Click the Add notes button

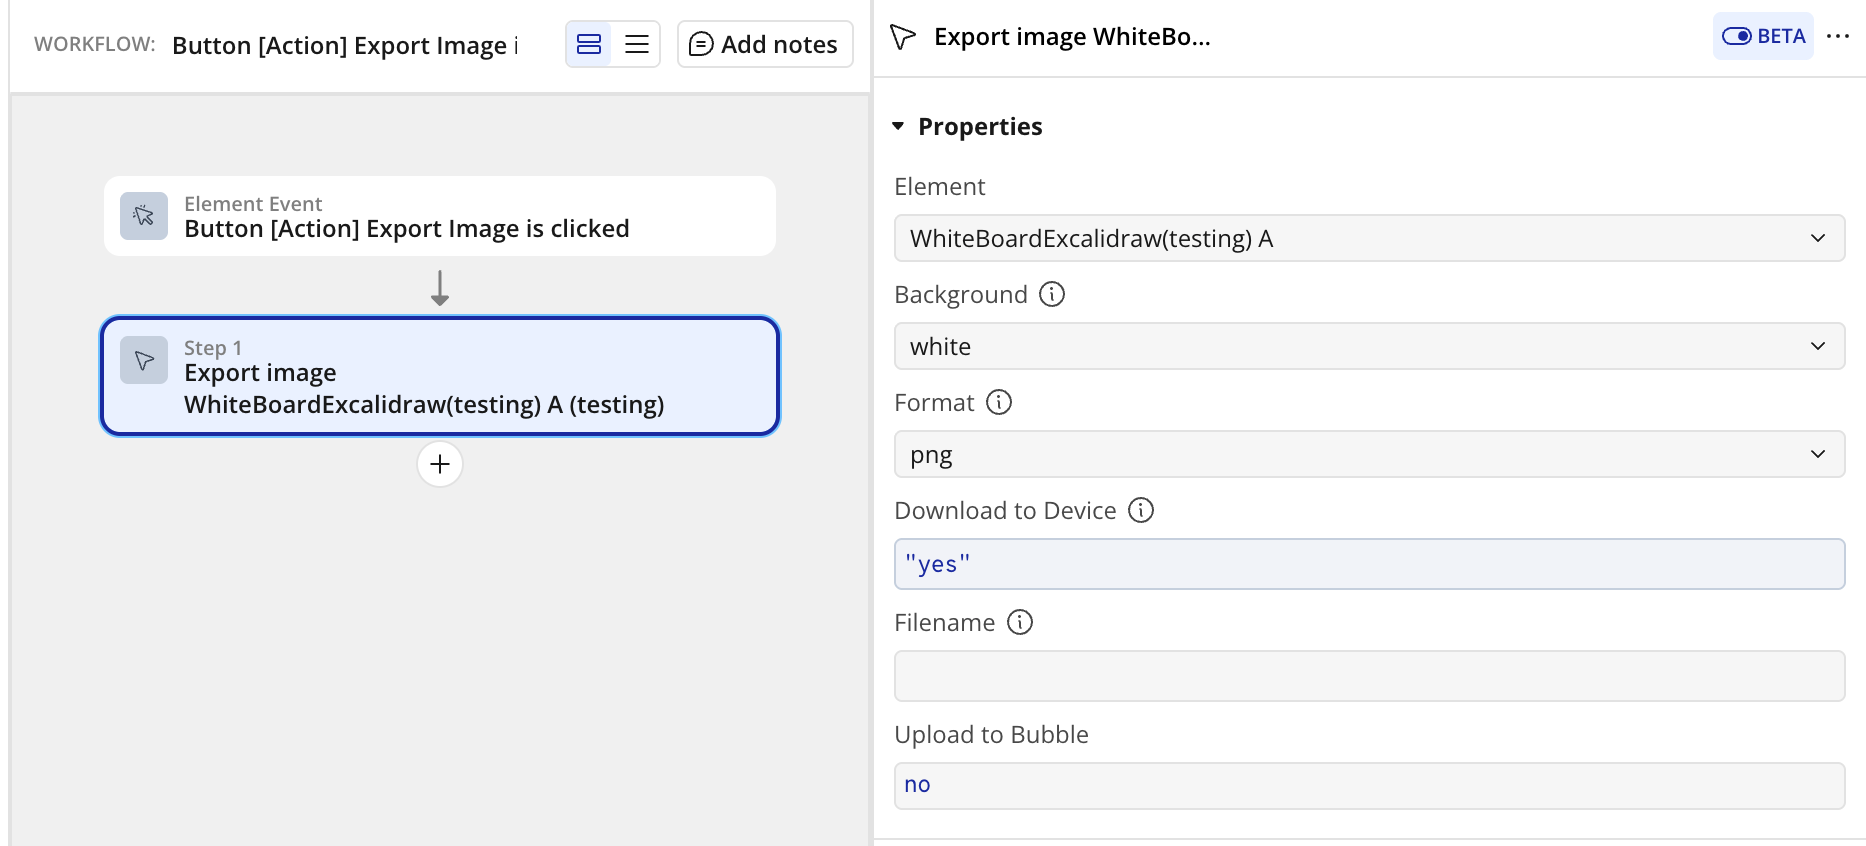(x=765, y=44)
